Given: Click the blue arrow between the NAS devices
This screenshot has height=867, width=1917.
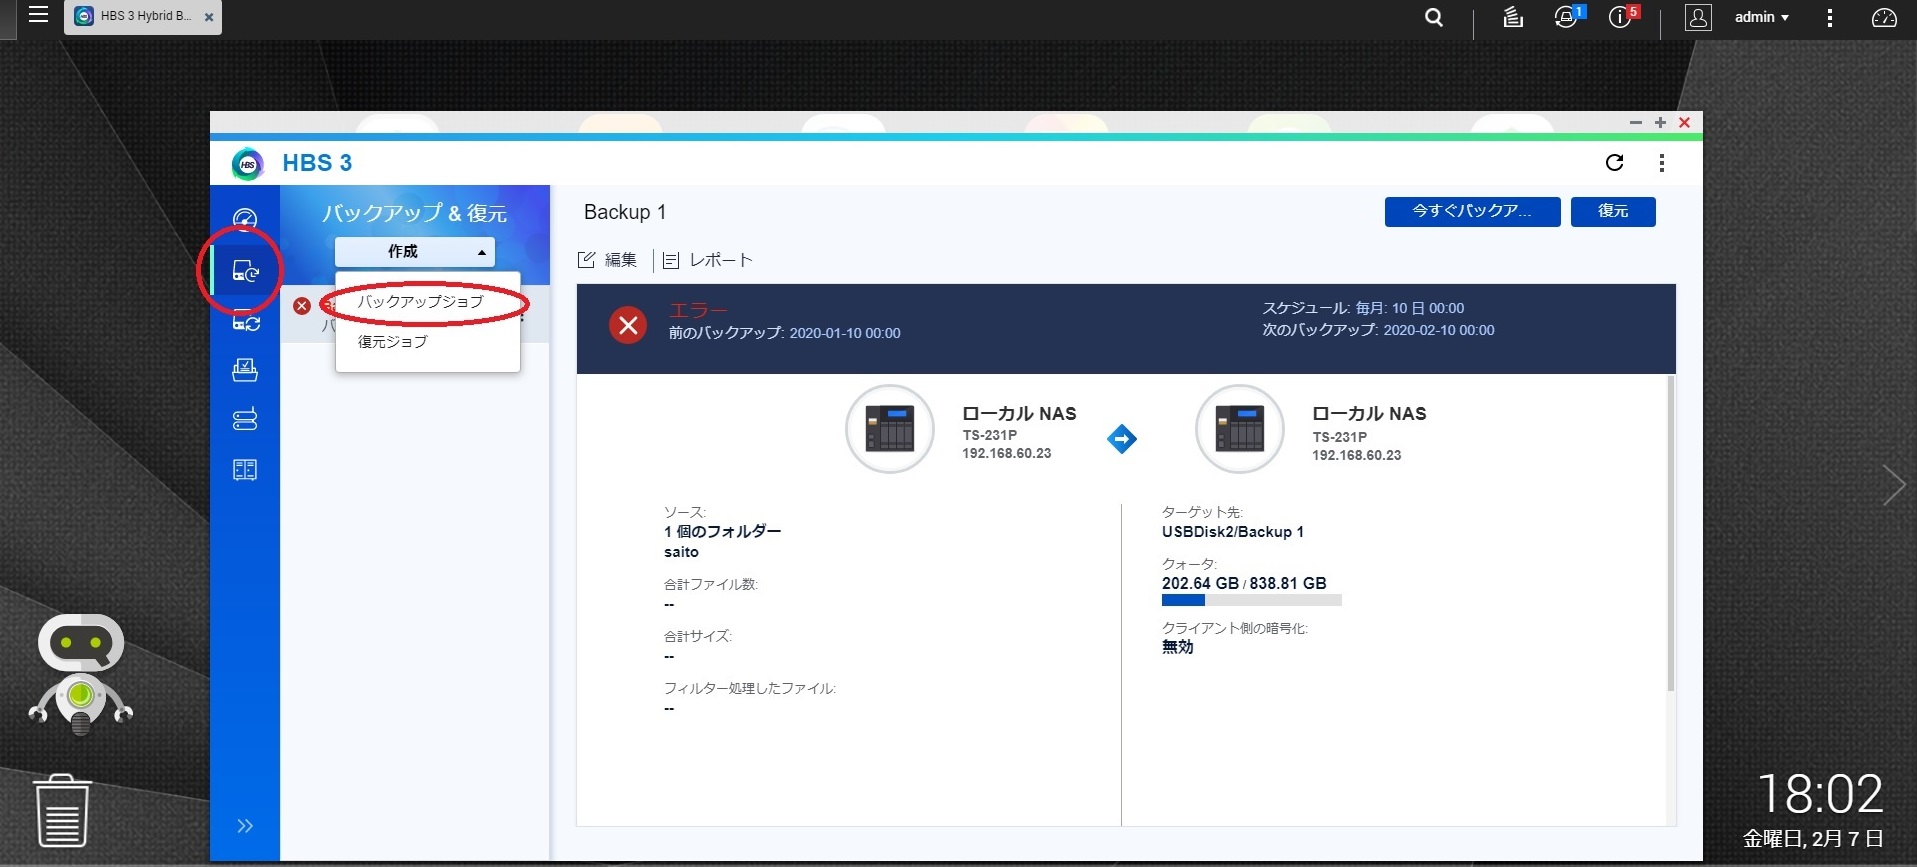Looking at the screenshot, I should tap(1122, 438).
